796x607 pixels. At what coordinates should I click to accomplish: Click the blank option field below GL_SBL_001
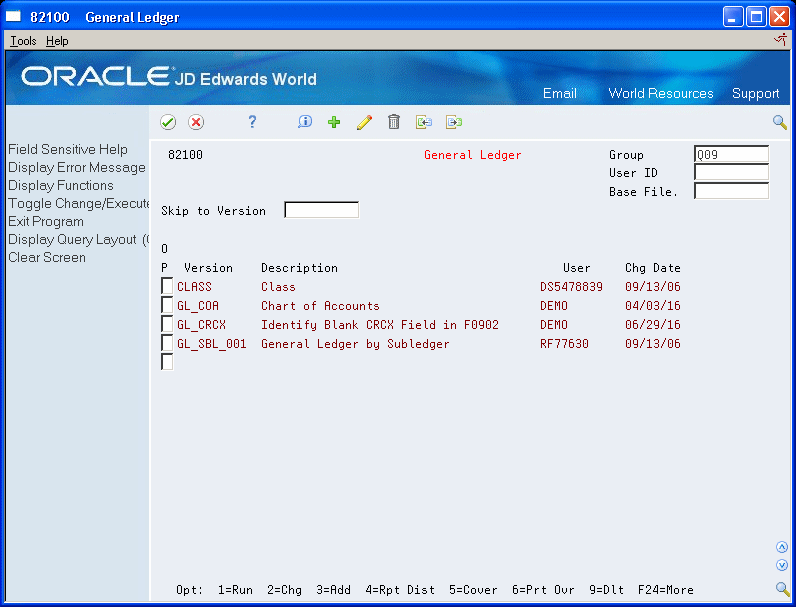tap(167, 362)
